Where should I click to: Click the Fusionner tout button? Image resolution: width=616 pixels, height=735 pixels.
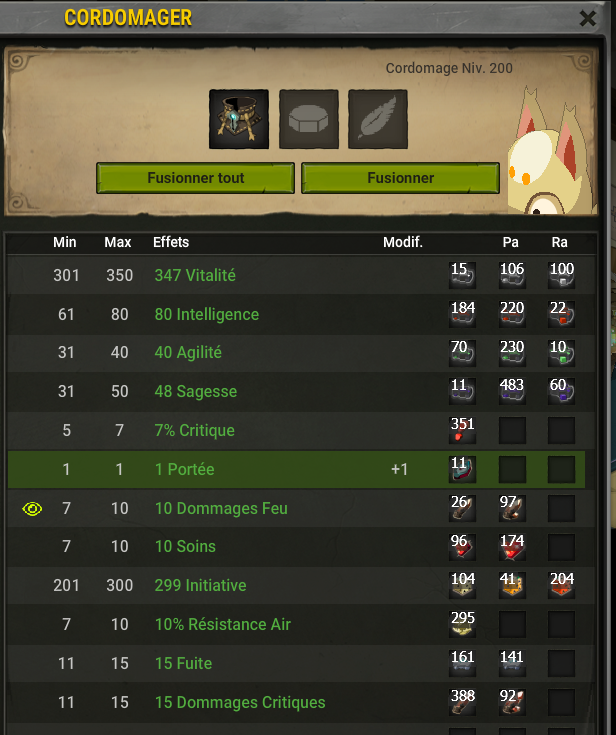195,178
